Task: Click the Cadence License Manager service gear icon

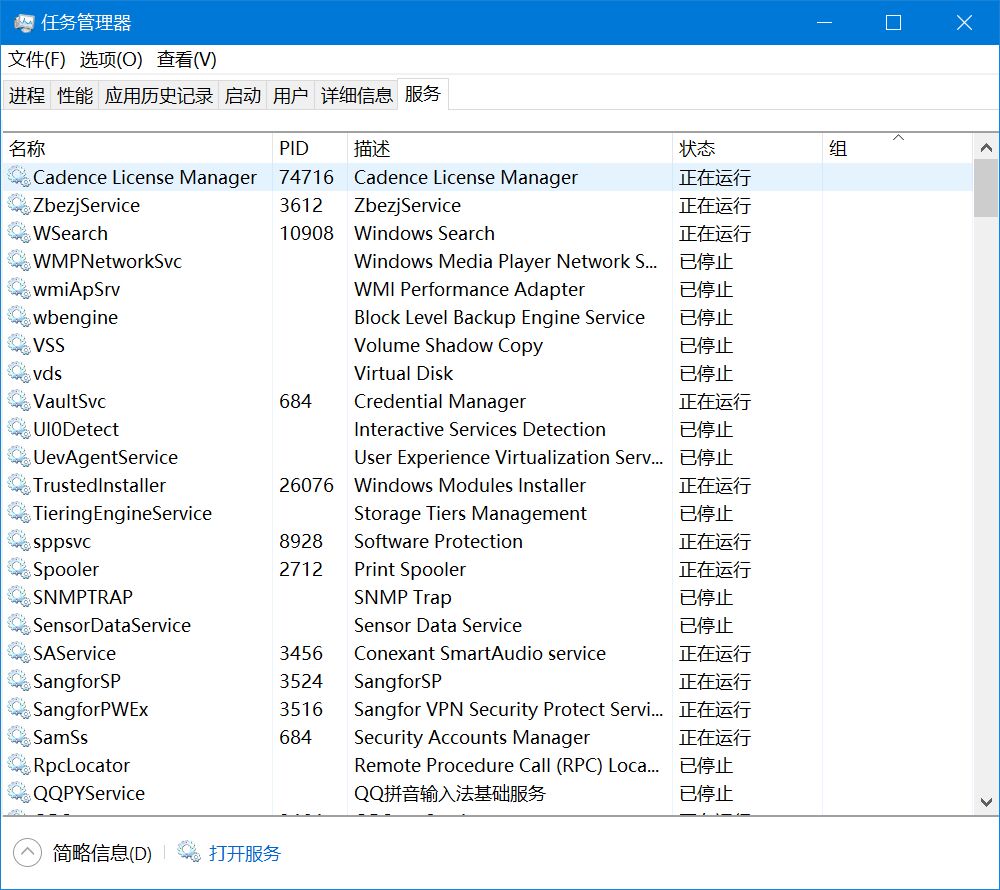Action: coord(18,177)
